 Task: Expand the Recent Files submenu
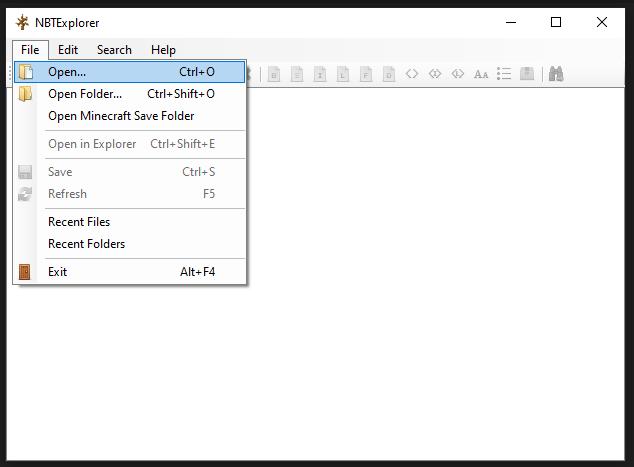[79, 222]
